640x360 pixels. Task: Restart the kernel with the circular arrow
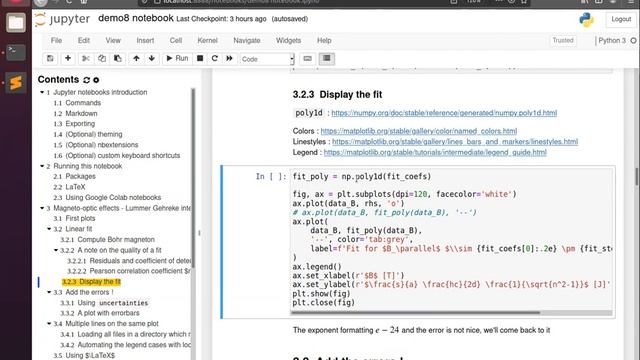[x=215, y=58]
